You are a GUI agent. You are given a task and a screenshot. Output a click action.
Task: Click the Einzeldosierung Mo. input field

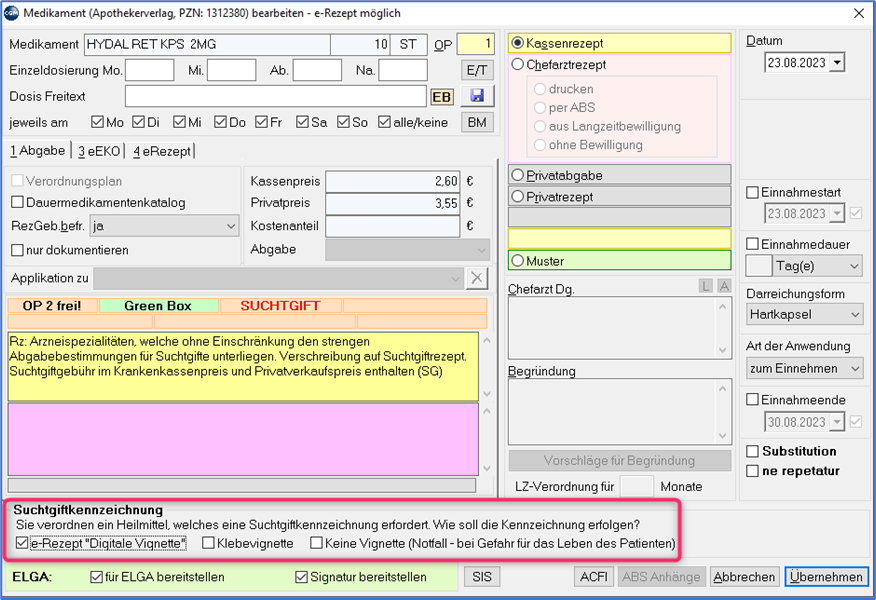click(x=150, y=70)
